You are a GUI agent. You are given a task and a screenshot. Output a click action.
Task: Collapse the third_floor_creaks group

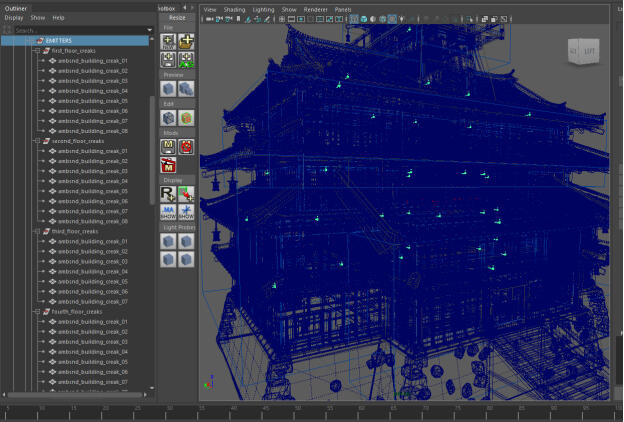pos(37,231)
